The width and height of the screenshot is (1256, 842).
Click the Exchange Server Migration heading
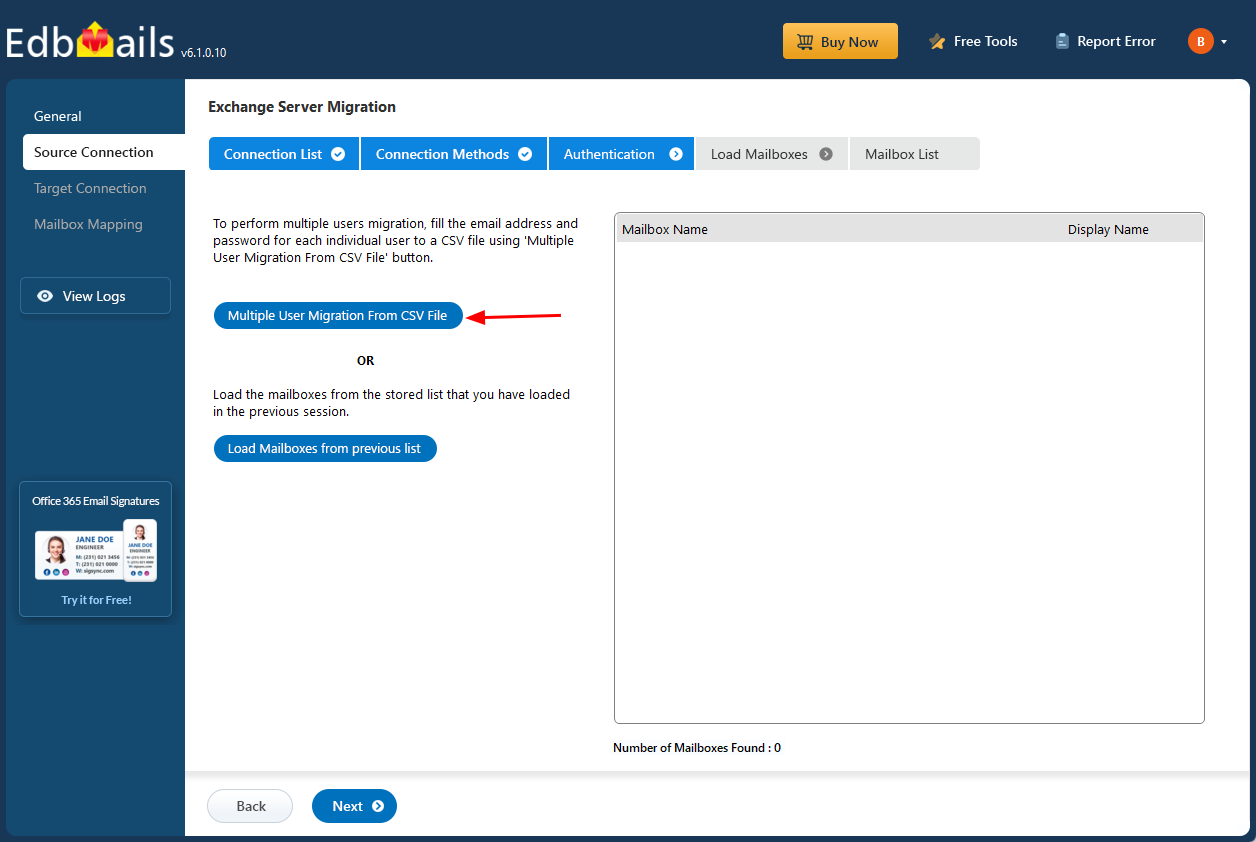coord(302,107)
